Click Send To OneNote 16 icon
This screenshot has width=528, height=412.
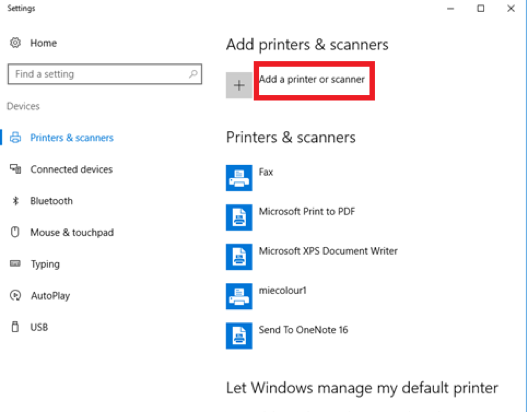tap(239, 336)
